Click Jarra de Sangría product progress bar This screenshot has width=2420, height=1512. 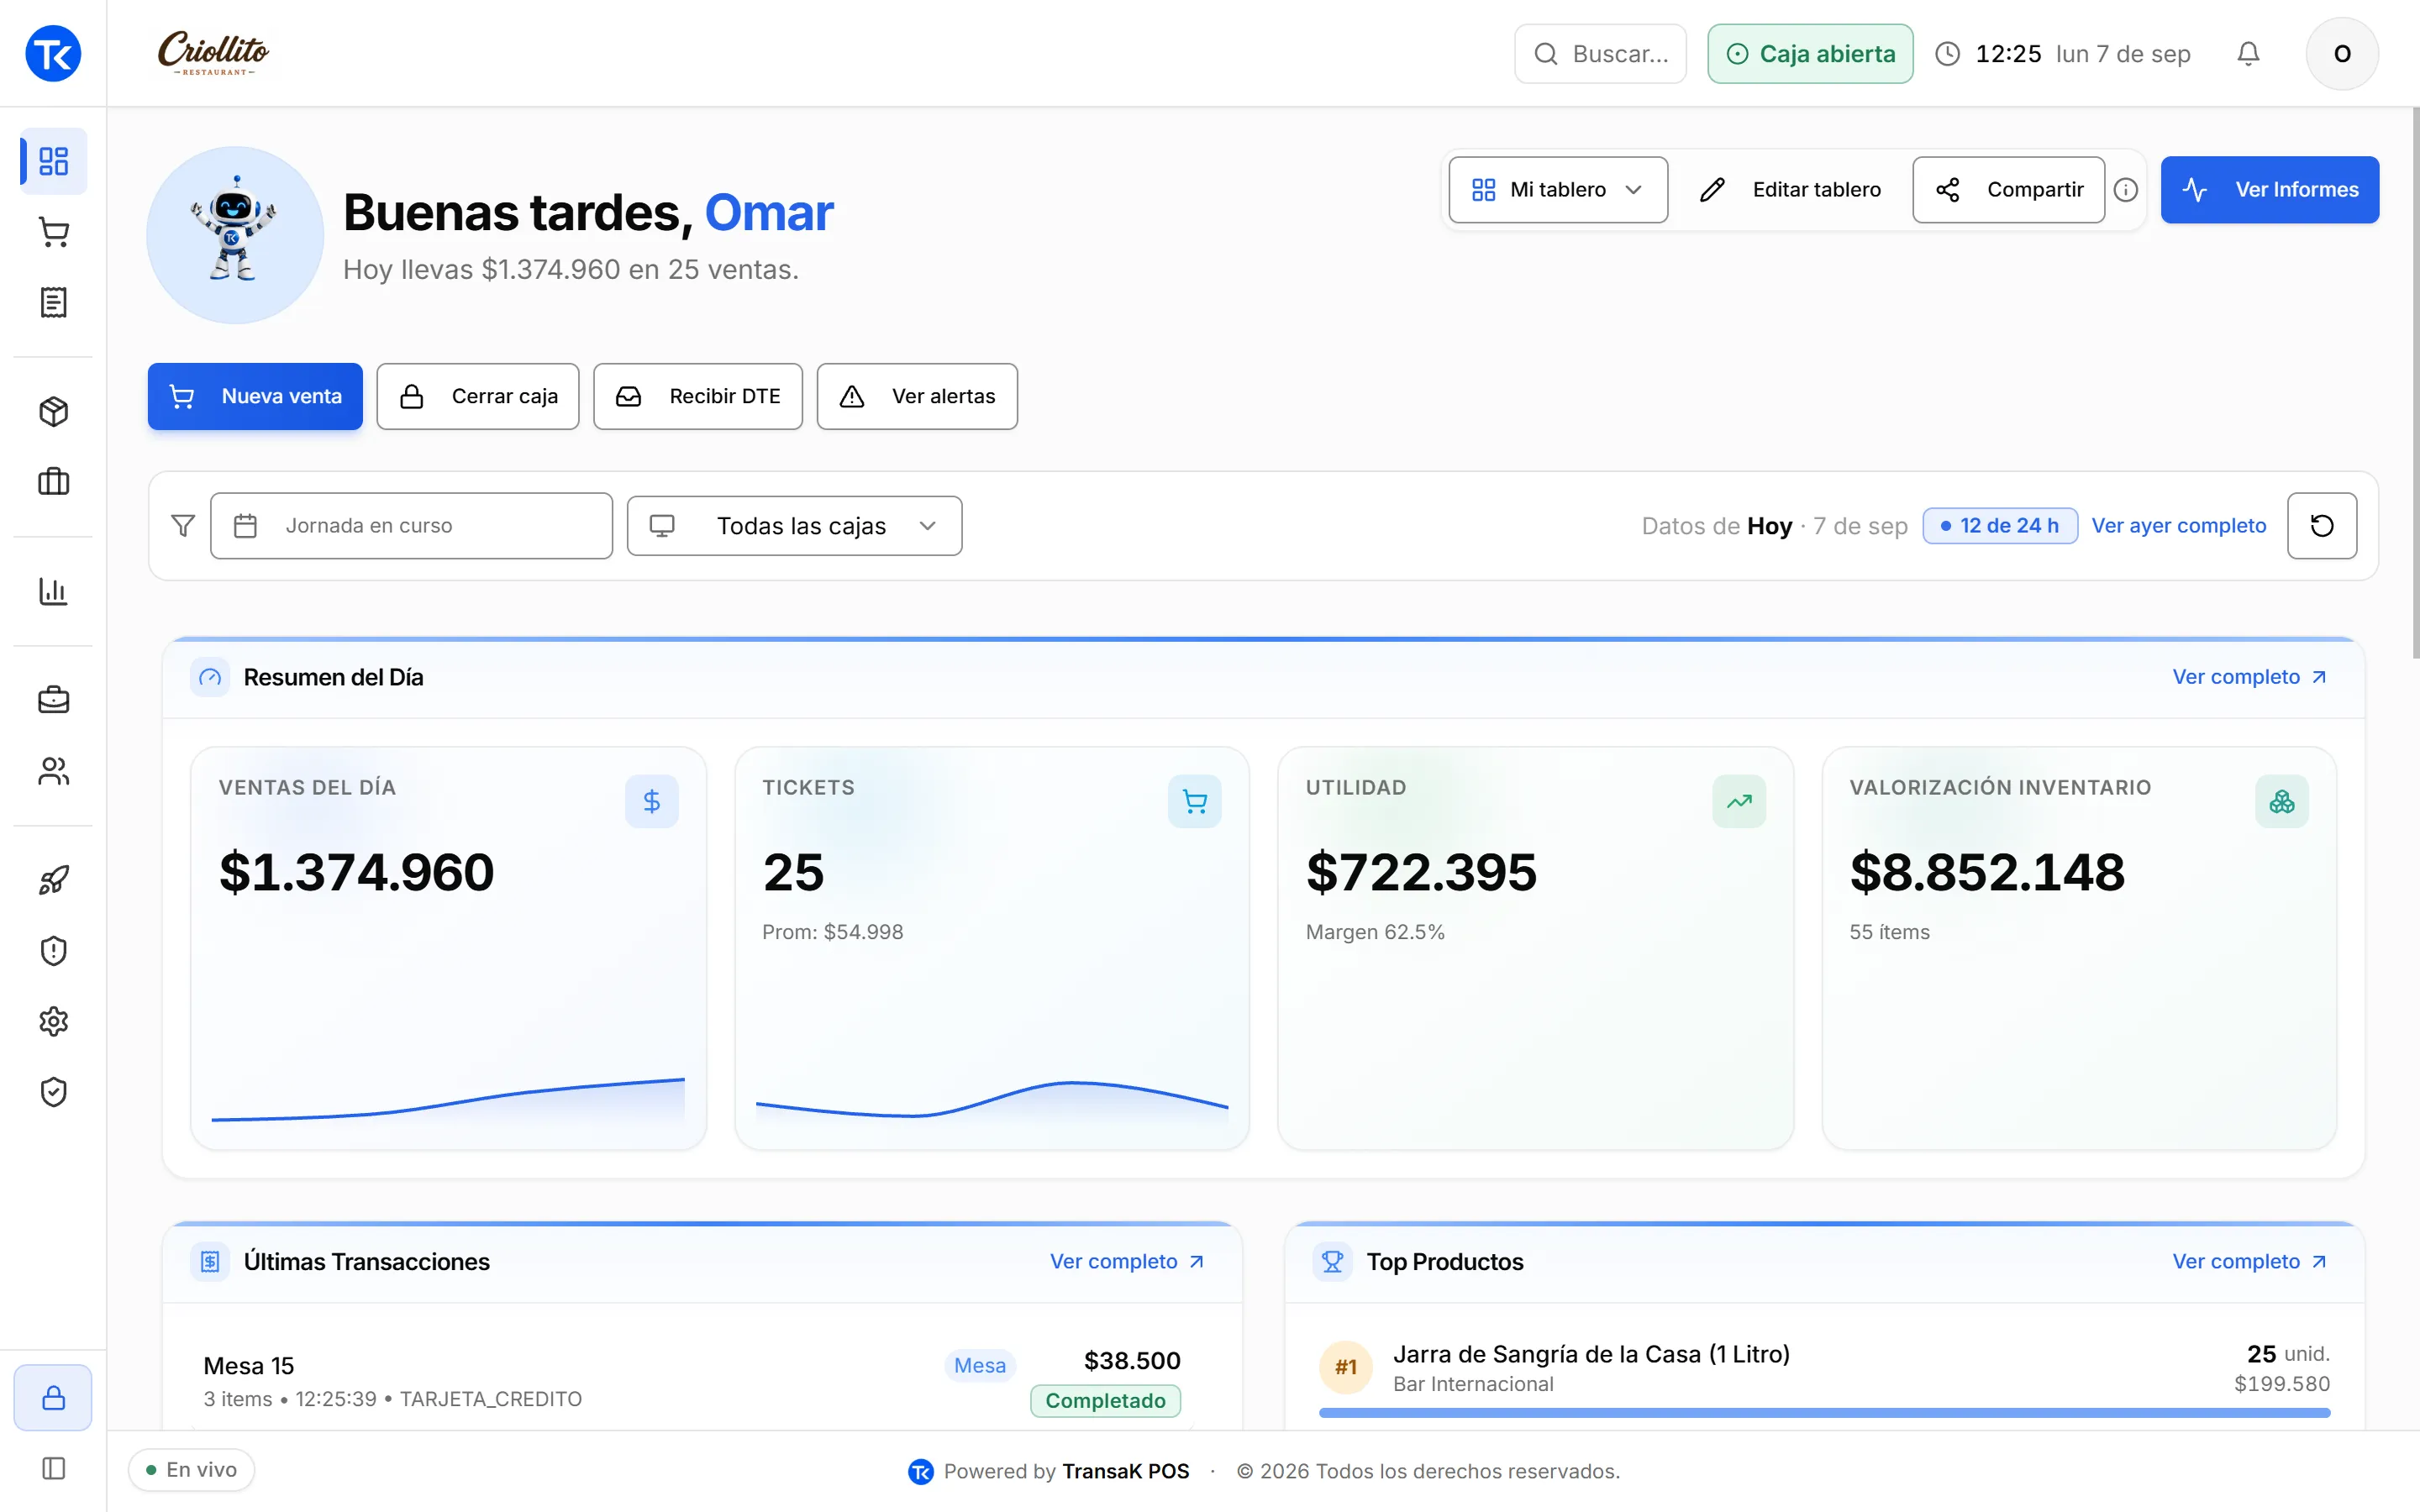coord(1824,1413)
